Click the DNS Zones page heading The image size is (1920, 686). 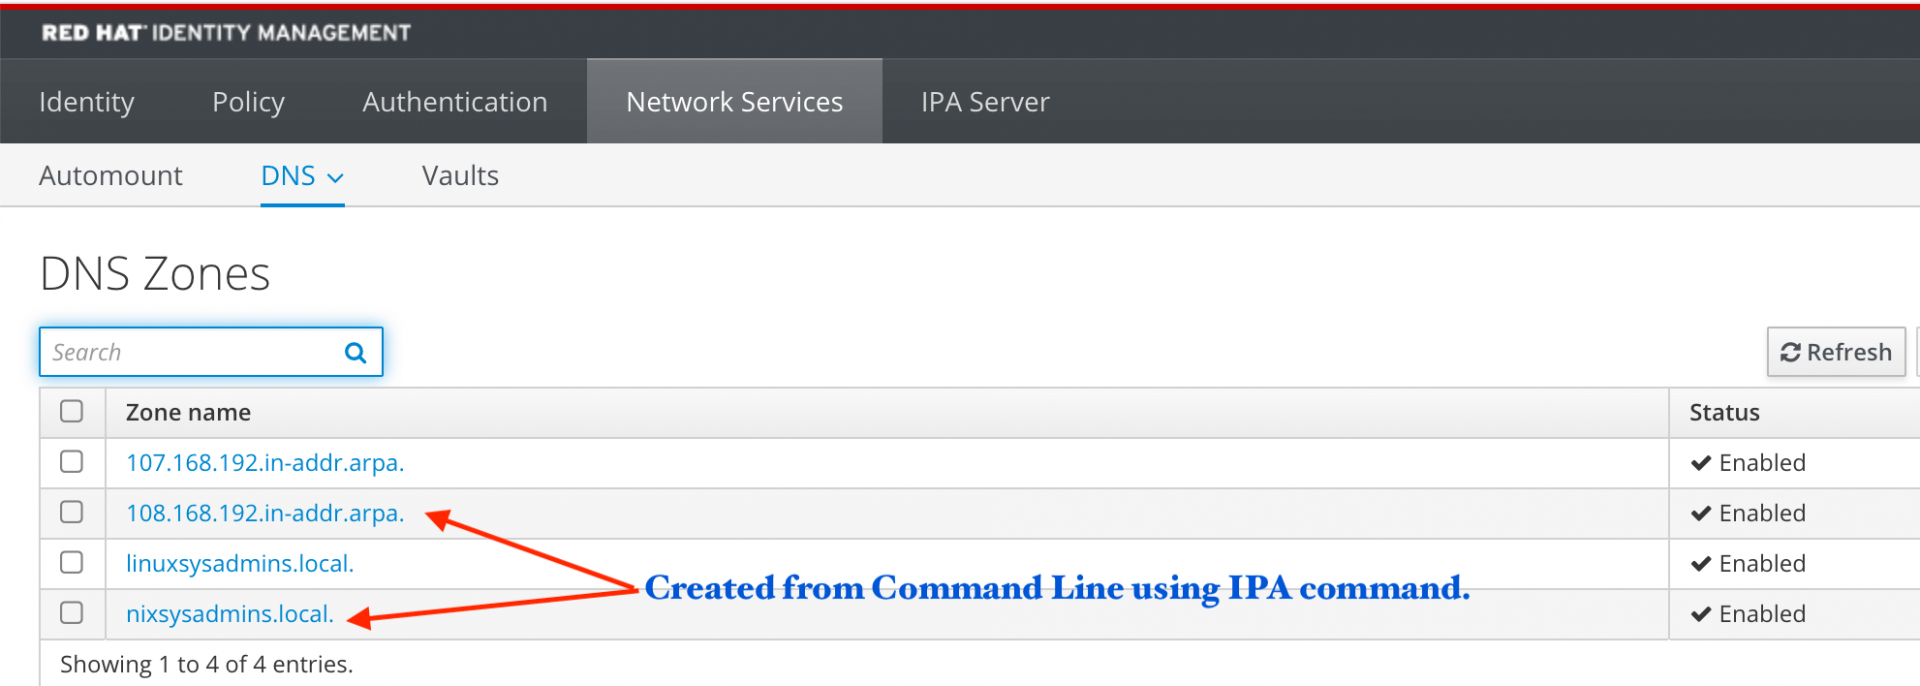point(155,273)
